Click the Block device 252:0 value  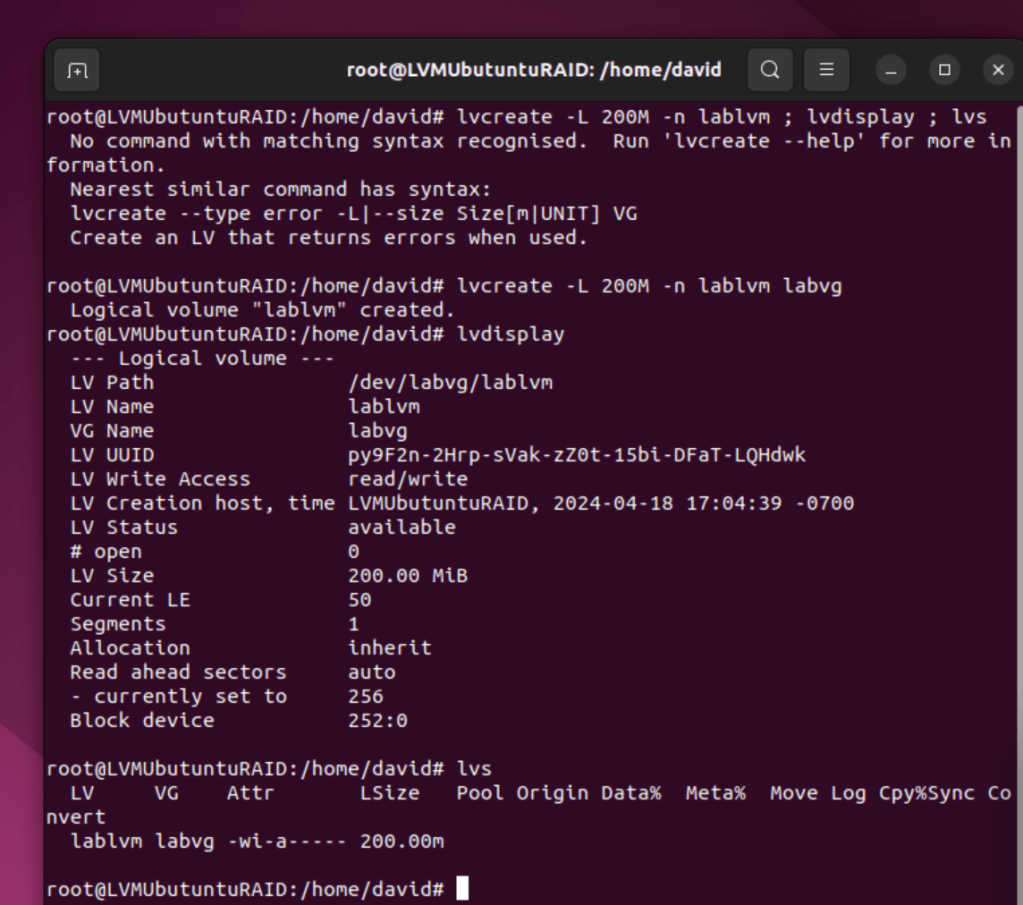(377, 720)
